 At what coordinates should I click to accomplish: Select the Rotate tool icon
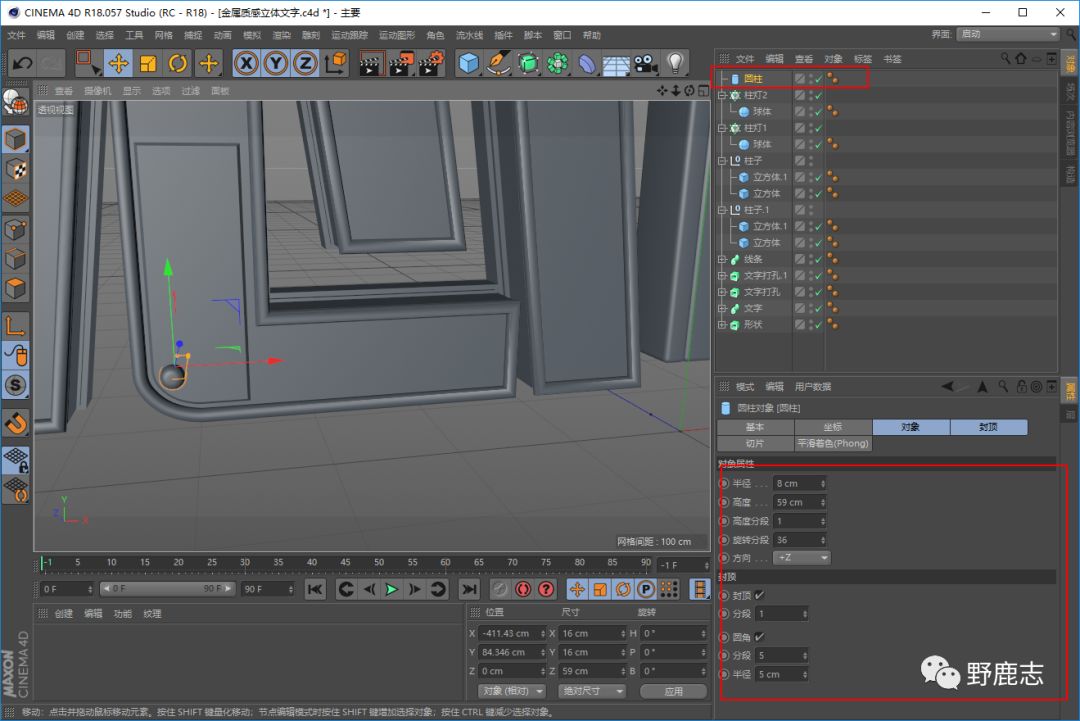pos(178,64)
